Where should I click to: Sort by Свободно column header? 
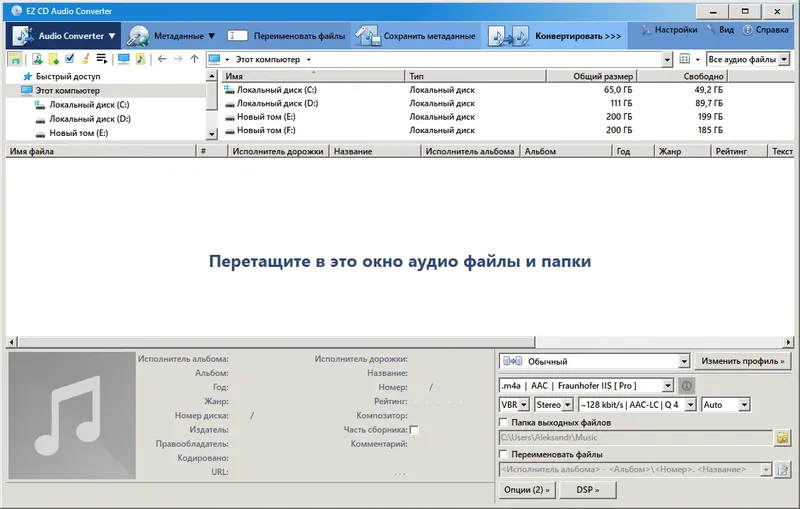[x=682, y=76]
